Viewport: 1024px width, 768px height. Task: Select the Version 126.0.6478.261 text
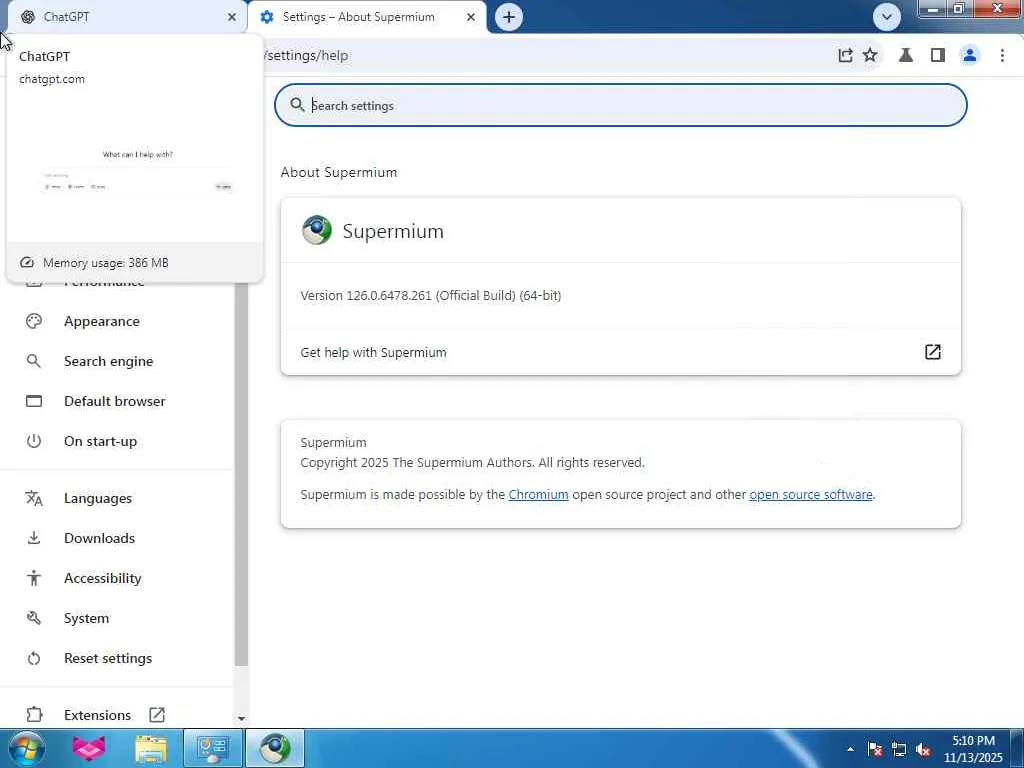pos(430,295)
